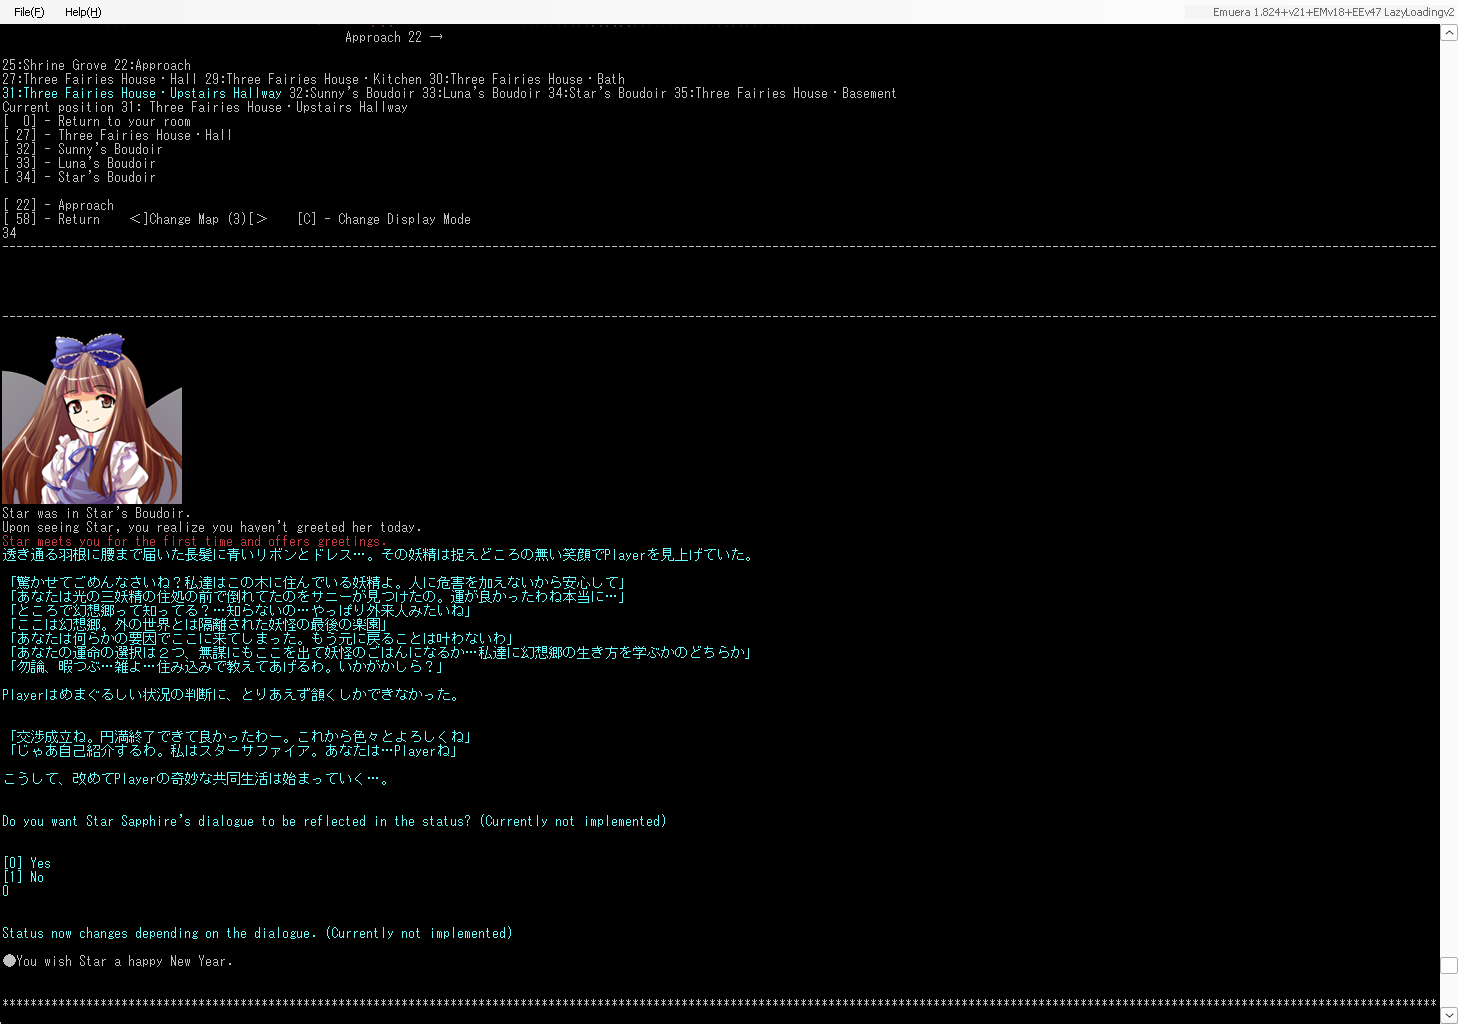The height and width of the screenshot is (1024, 1458).
Task: Open the Help(H) menu
Action: [83, 12]
